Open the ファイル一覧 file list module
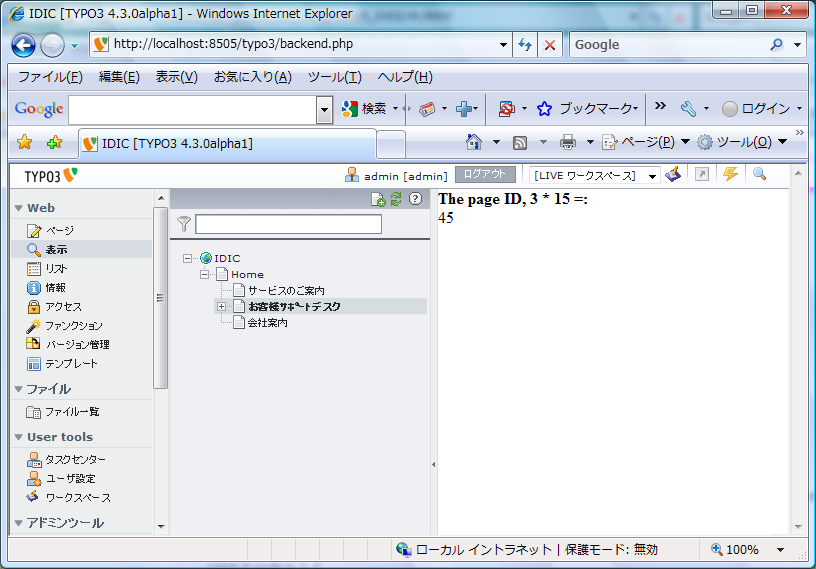 (x=62, y=412)
